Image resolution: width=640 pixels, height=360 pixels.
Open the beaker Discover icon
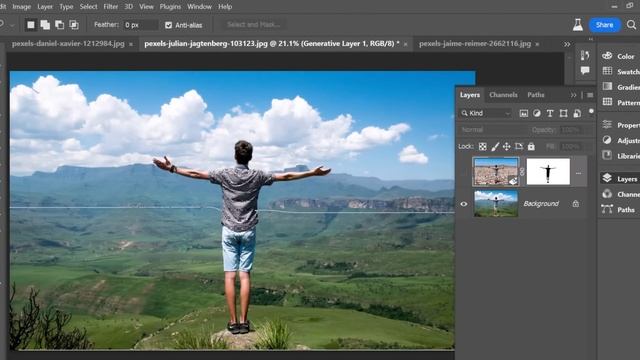578,24
